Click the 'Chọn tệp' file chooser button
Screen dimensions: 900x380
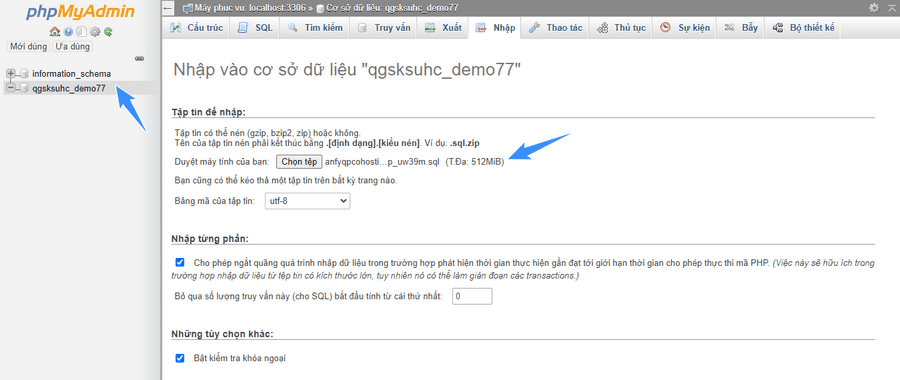pyautogui.click(x=299, y=162)
